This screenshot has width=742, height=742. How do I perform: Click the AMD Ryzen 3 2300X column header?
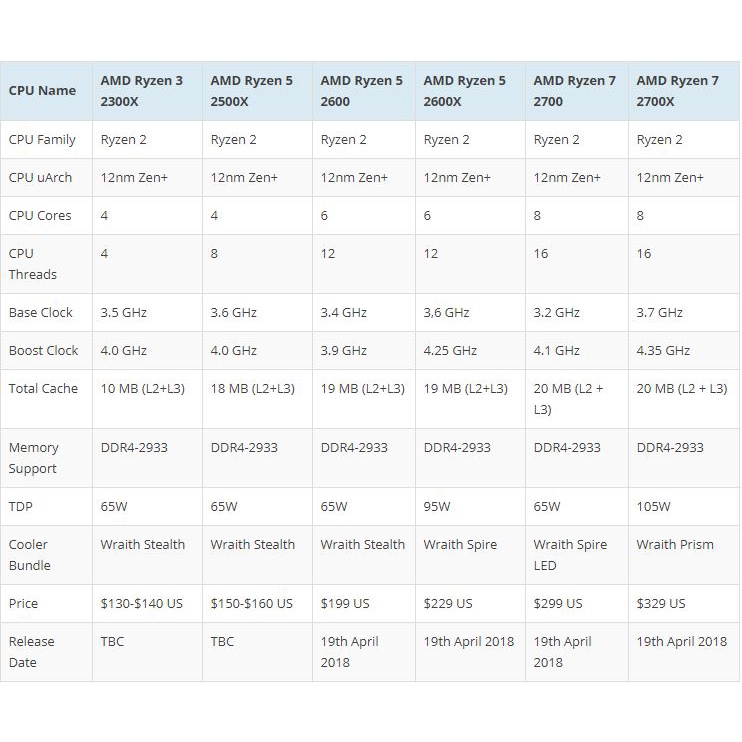pyautogui.click(x=141, y=91)
